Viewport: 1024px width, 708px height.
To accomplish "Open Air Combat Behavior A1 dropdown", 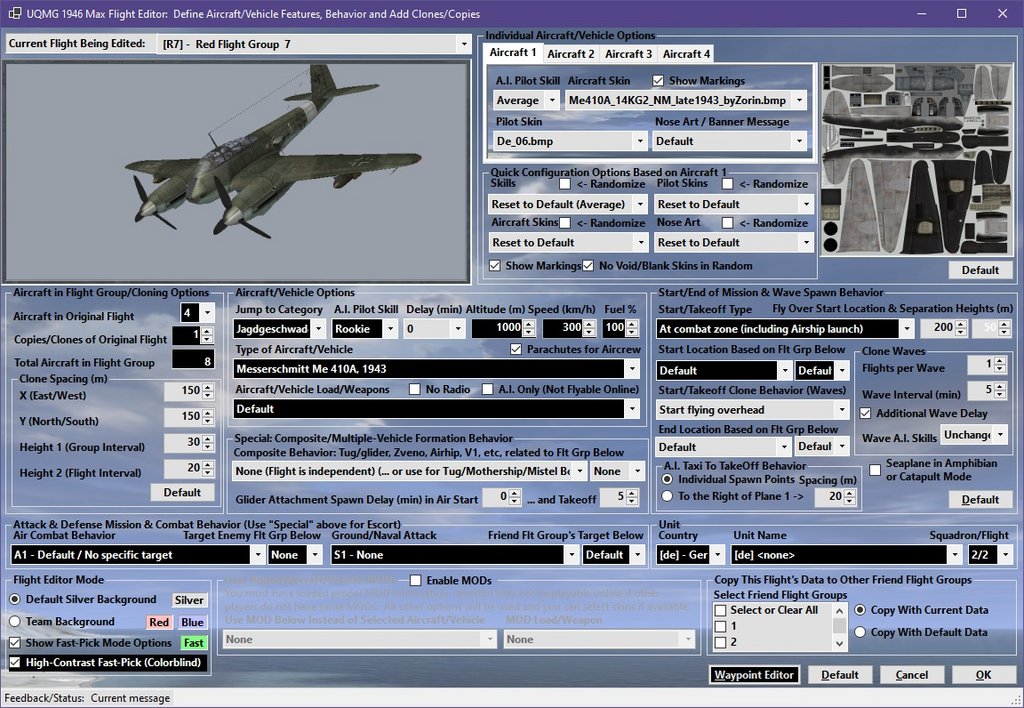I will click(x=257, y=555).
